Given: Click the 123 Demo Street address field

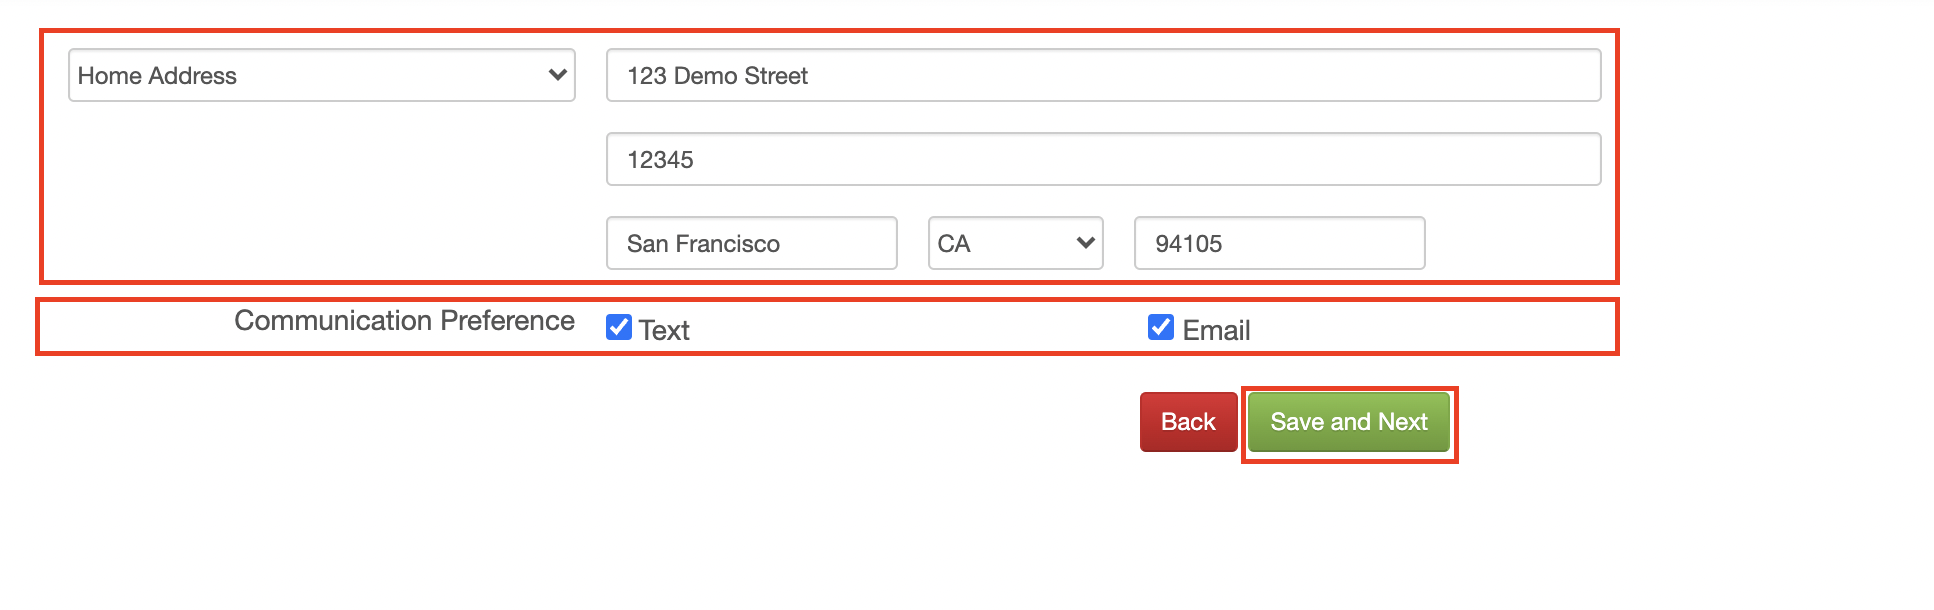Looking at the screenshot, I should point(1103,75).
